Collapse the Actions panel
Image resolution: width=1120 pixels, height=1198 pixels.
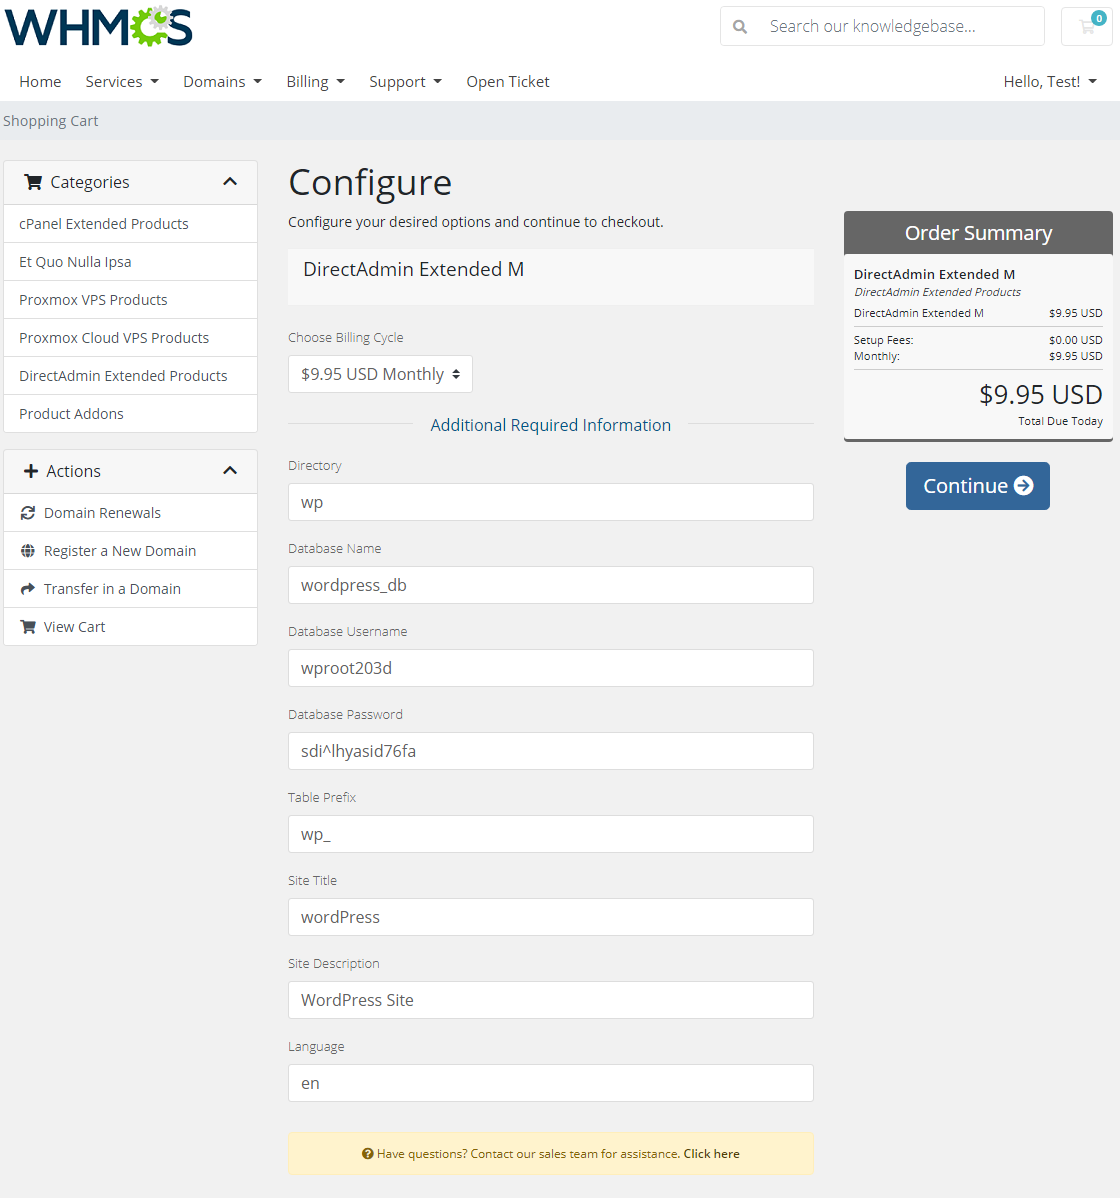tap(230, 471)
